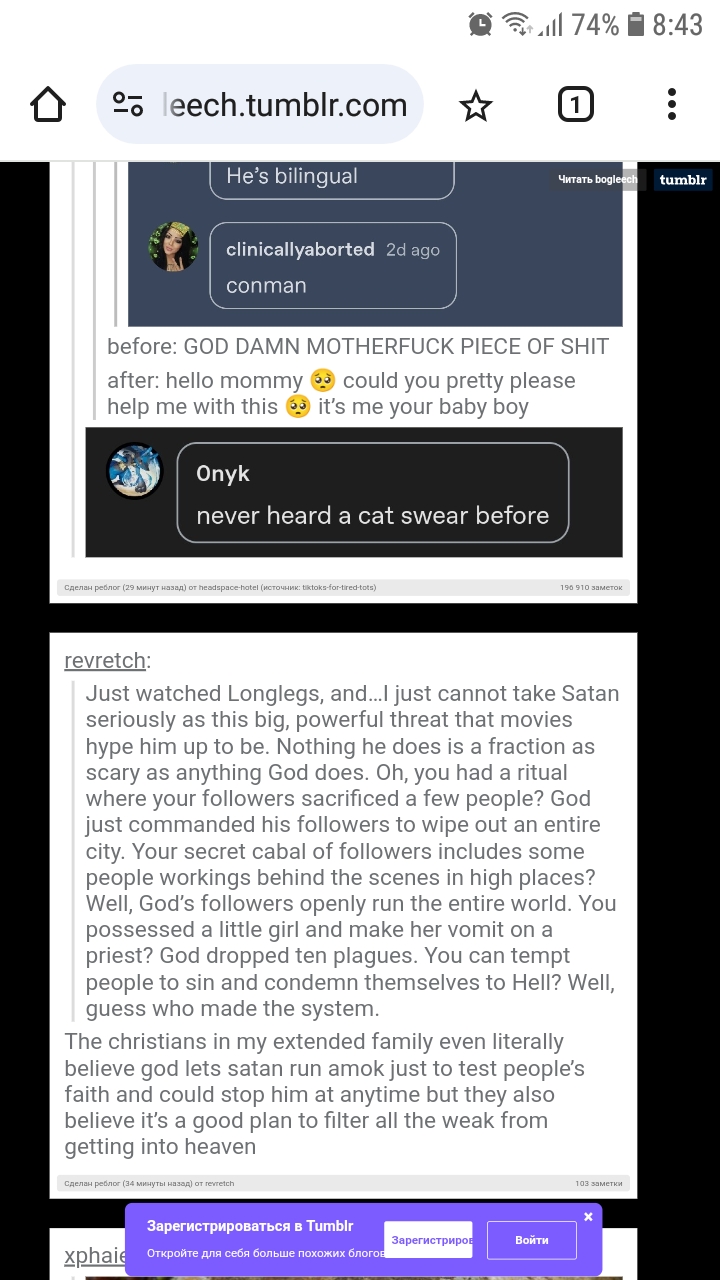Click the Зарегистрироваться sign-up button
This screenshot has width=720, height=1280.
(x=428, y=1240)
